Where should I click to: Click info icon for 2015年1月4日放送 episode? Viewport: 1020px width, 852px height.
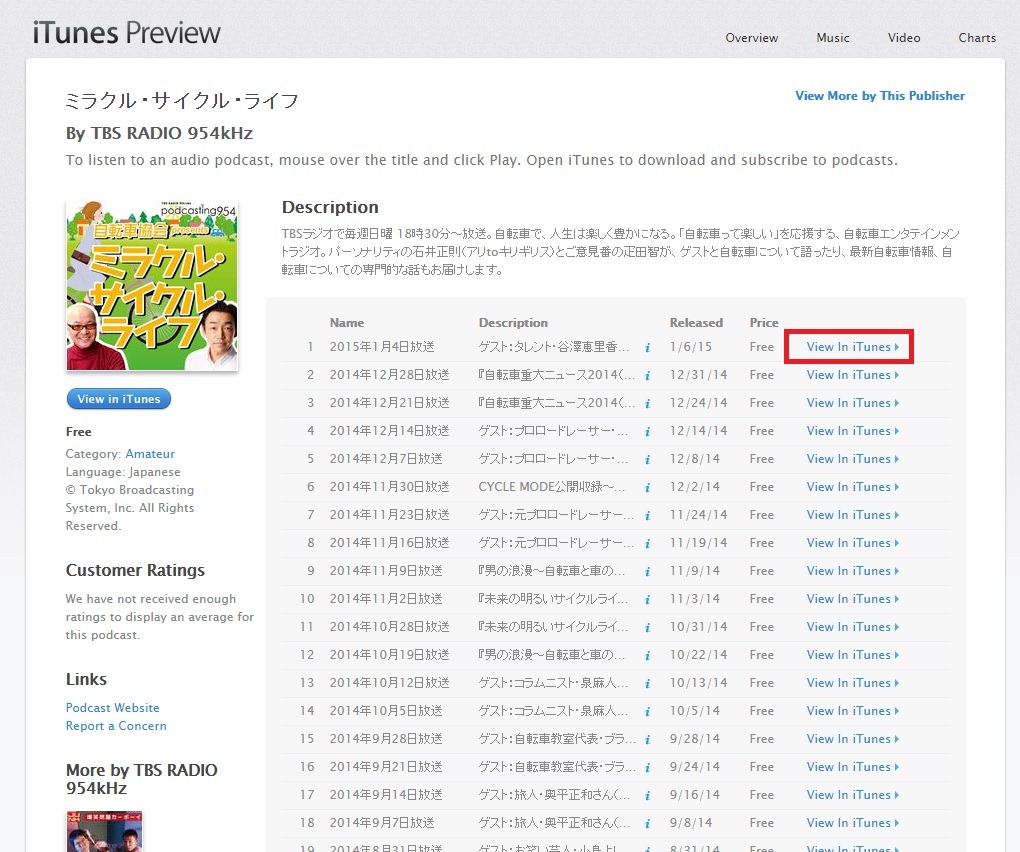pos(647,348)
